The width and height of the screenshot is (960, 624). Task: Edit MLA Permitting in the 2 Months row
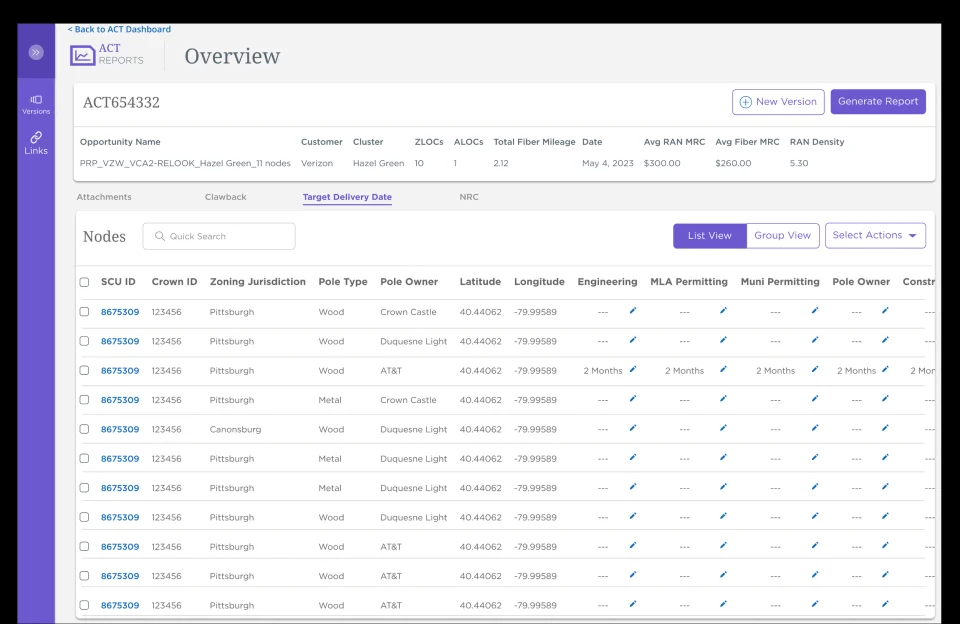(x=723, y=369)
